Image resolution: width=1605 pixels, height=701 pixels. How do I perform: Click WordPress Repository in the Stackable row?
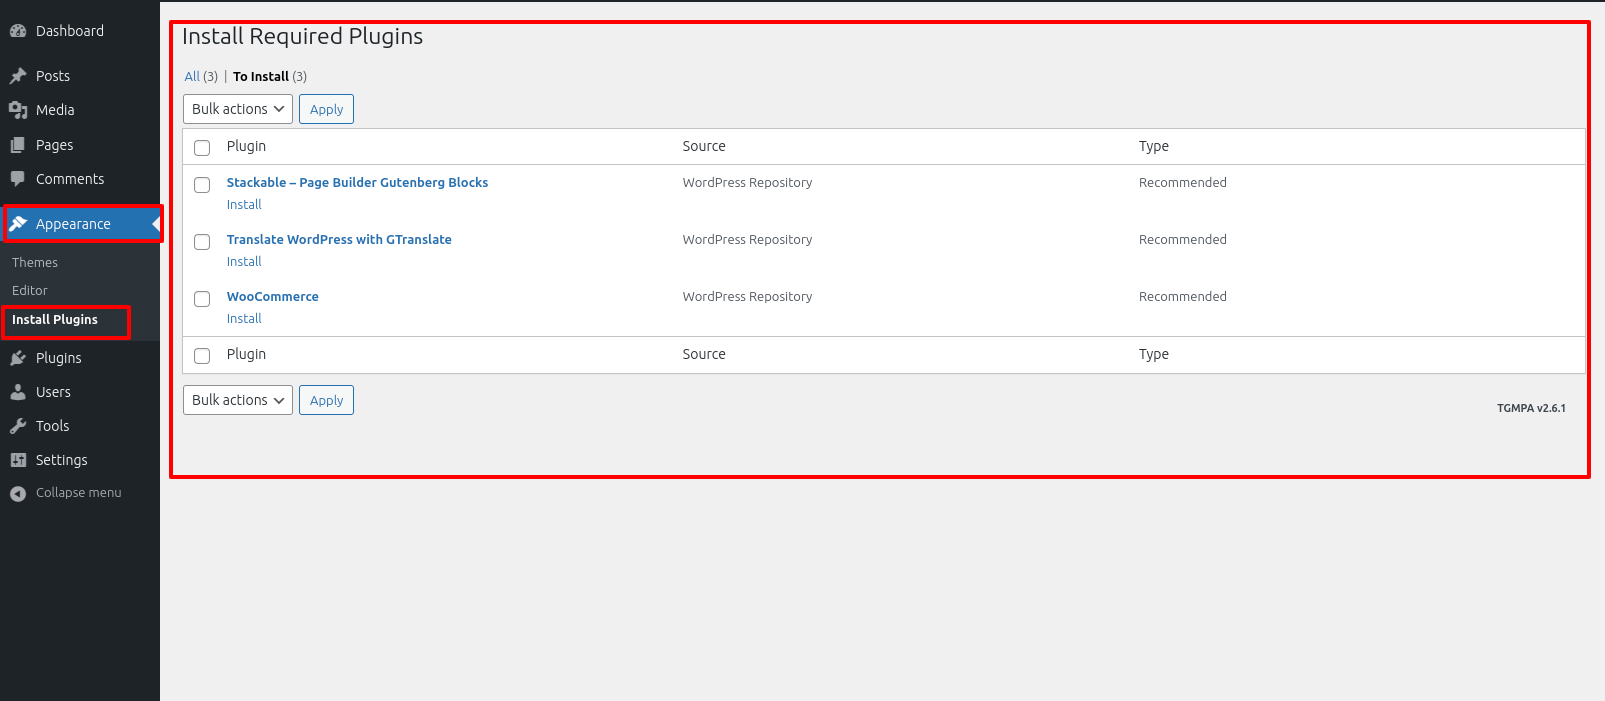(747, 183)
